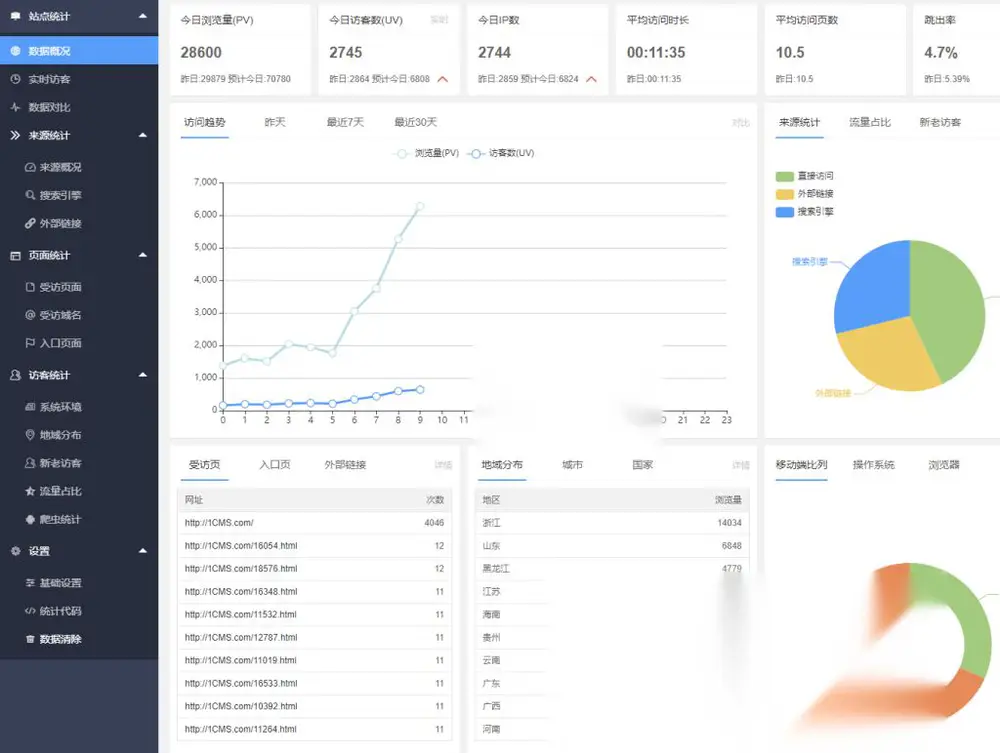
Task: Click the pulse icon beside 数据对比
Action: (x=15, y=107)
